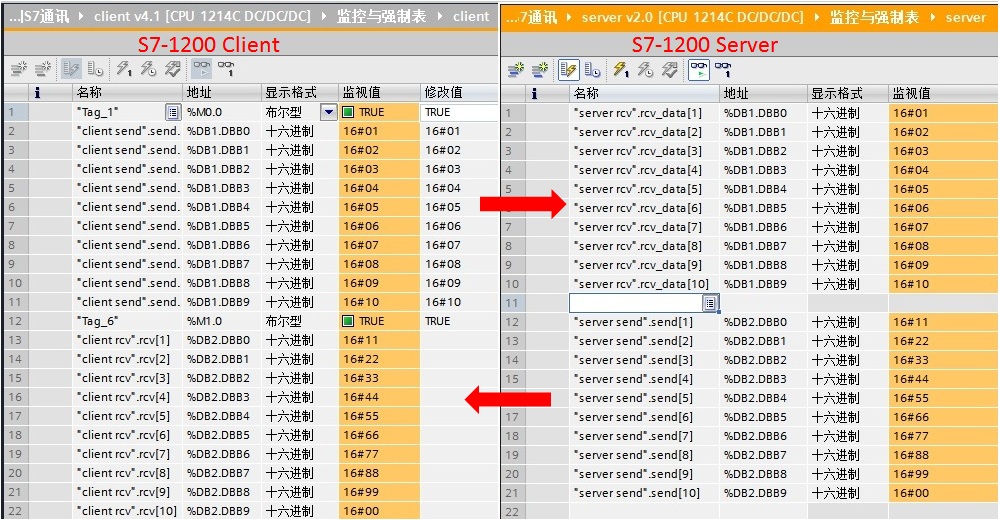Click Monitor once and now in client toolbar

pos(226,68)
